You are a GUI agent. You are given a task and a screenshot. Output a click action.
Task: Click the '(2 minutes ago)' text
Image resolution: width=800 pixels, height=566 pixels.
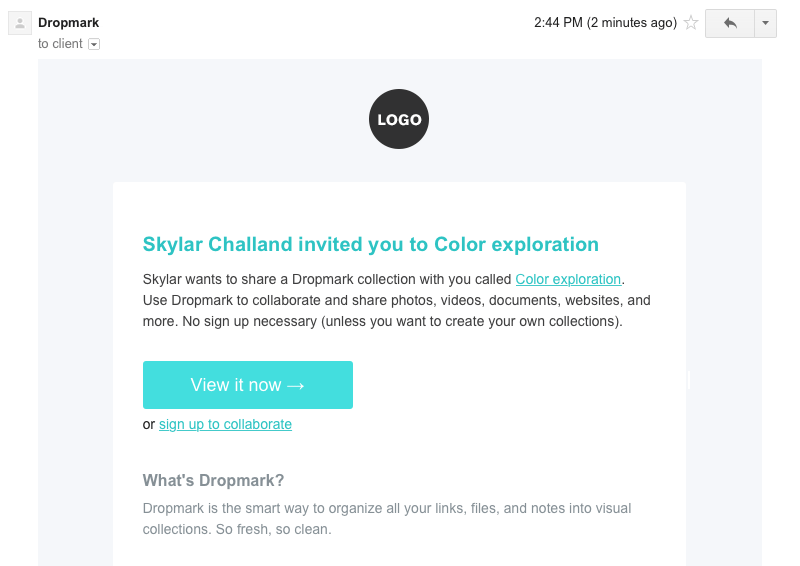pos(632,22)
